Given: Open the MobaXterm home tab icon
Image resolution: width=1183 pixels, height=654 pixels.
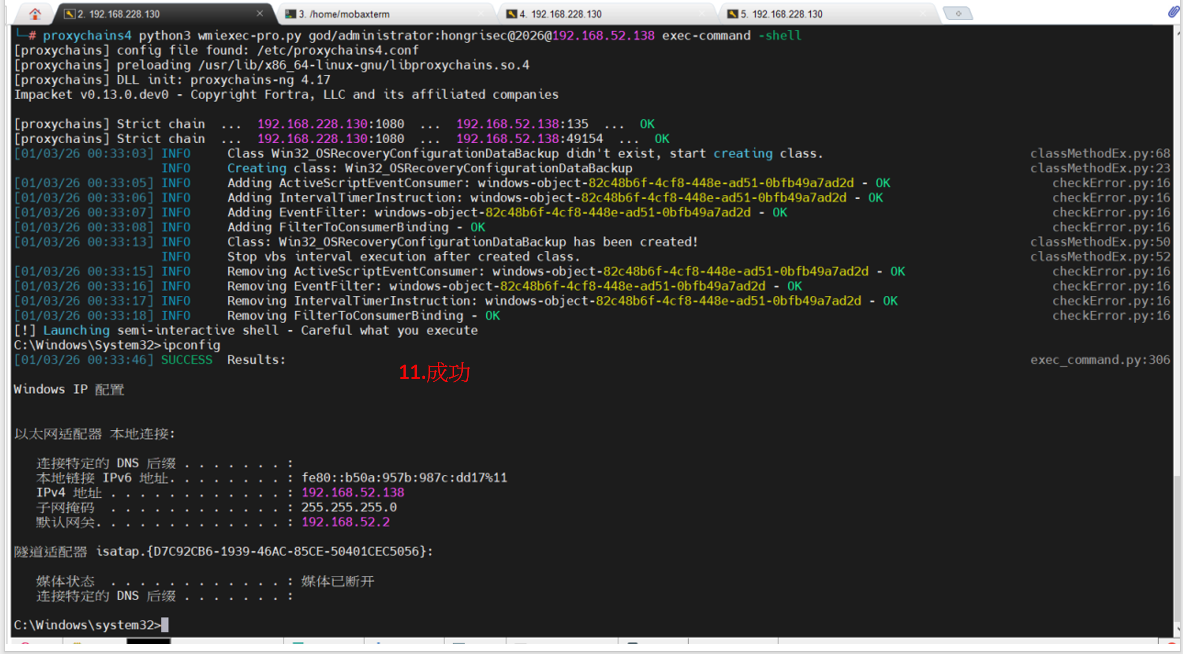Looking at the screenshot, I should coord(35,14).
